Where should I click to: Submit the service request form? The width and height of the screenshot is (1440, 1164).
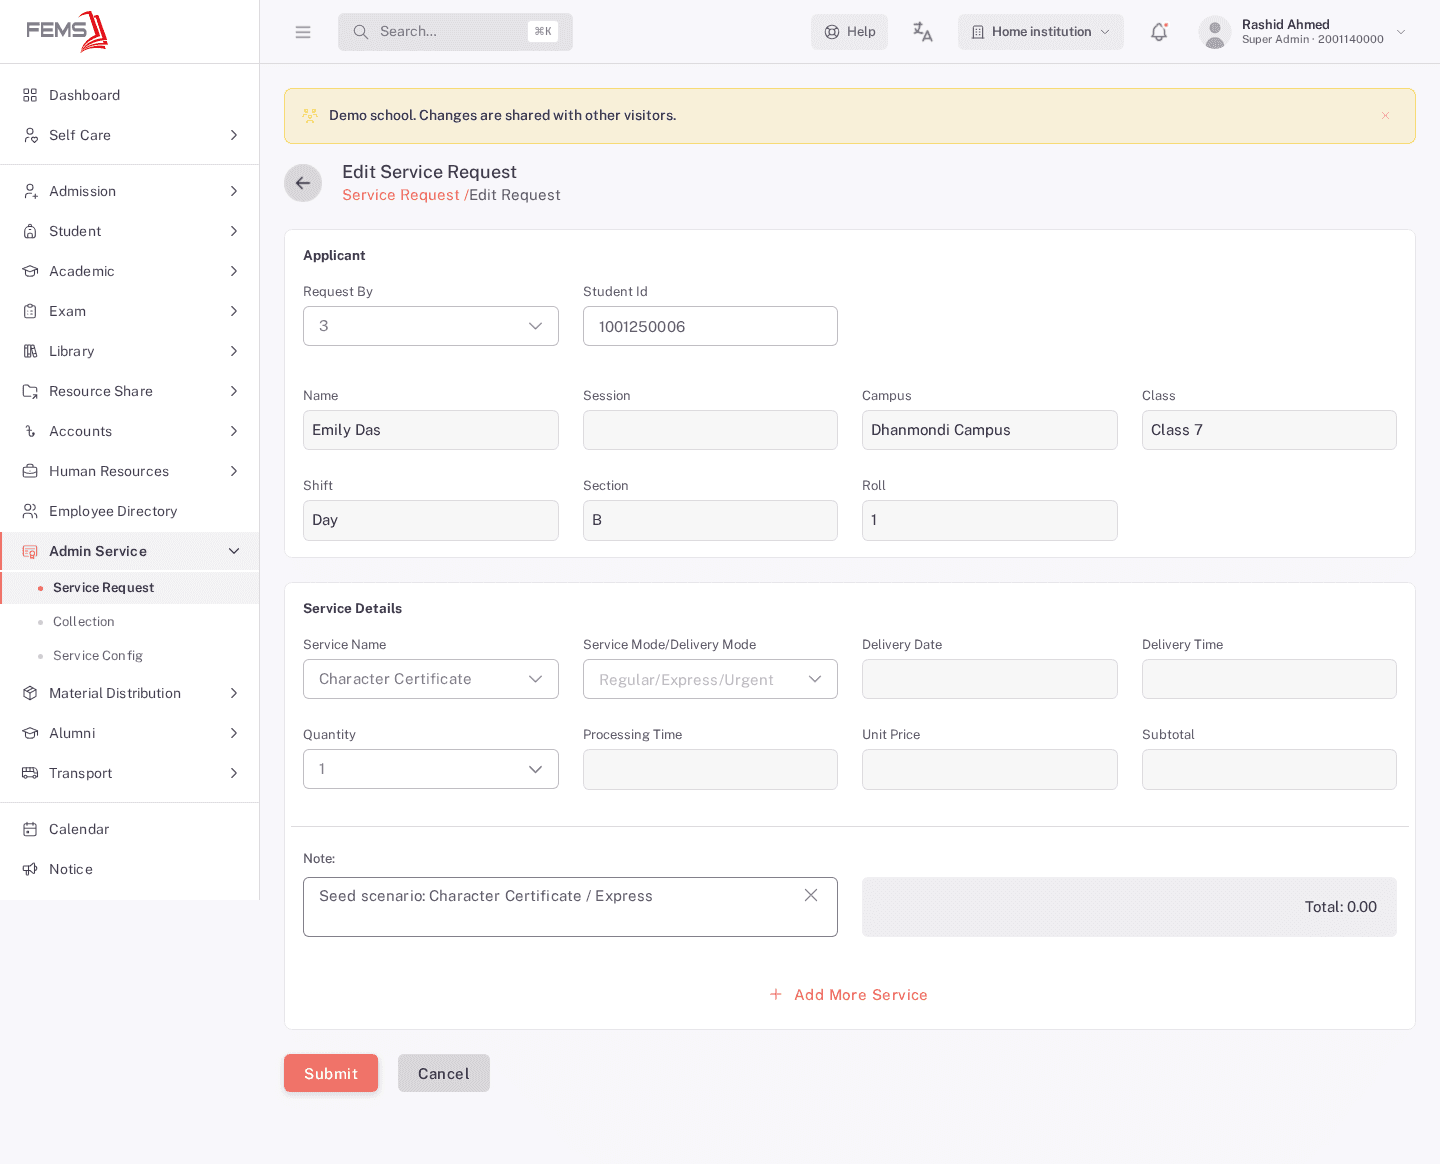331,1073
